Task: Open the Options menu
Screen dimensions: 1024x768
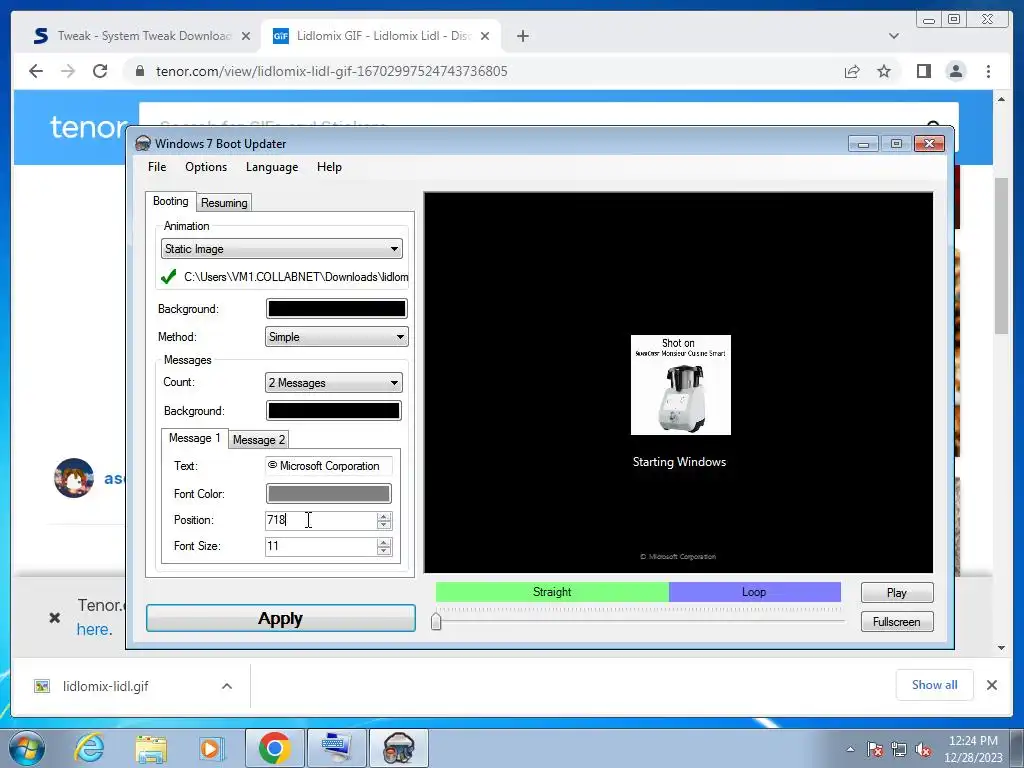Action: pos(206,167)
